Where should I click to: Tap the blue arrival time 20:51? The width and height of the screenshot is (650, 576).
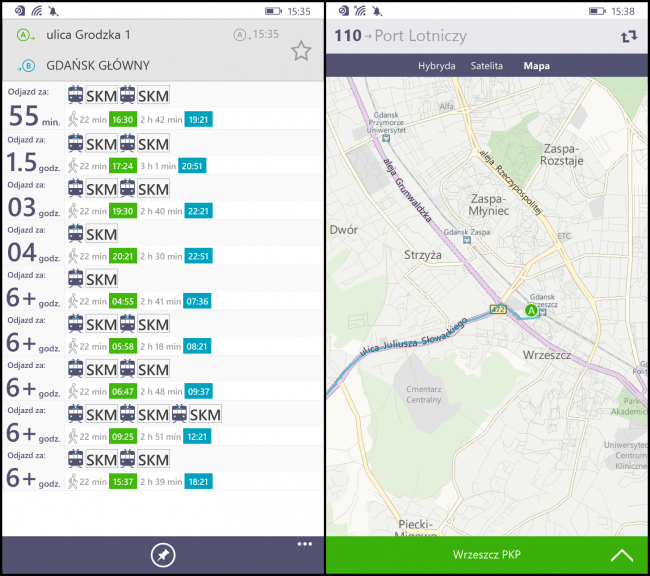click(x=192, y=166)
